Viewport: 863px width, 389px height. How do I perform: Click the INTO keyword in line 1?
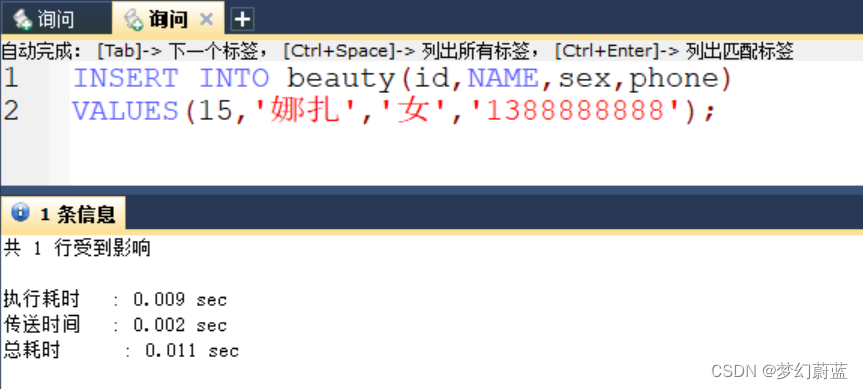point(234,79)
